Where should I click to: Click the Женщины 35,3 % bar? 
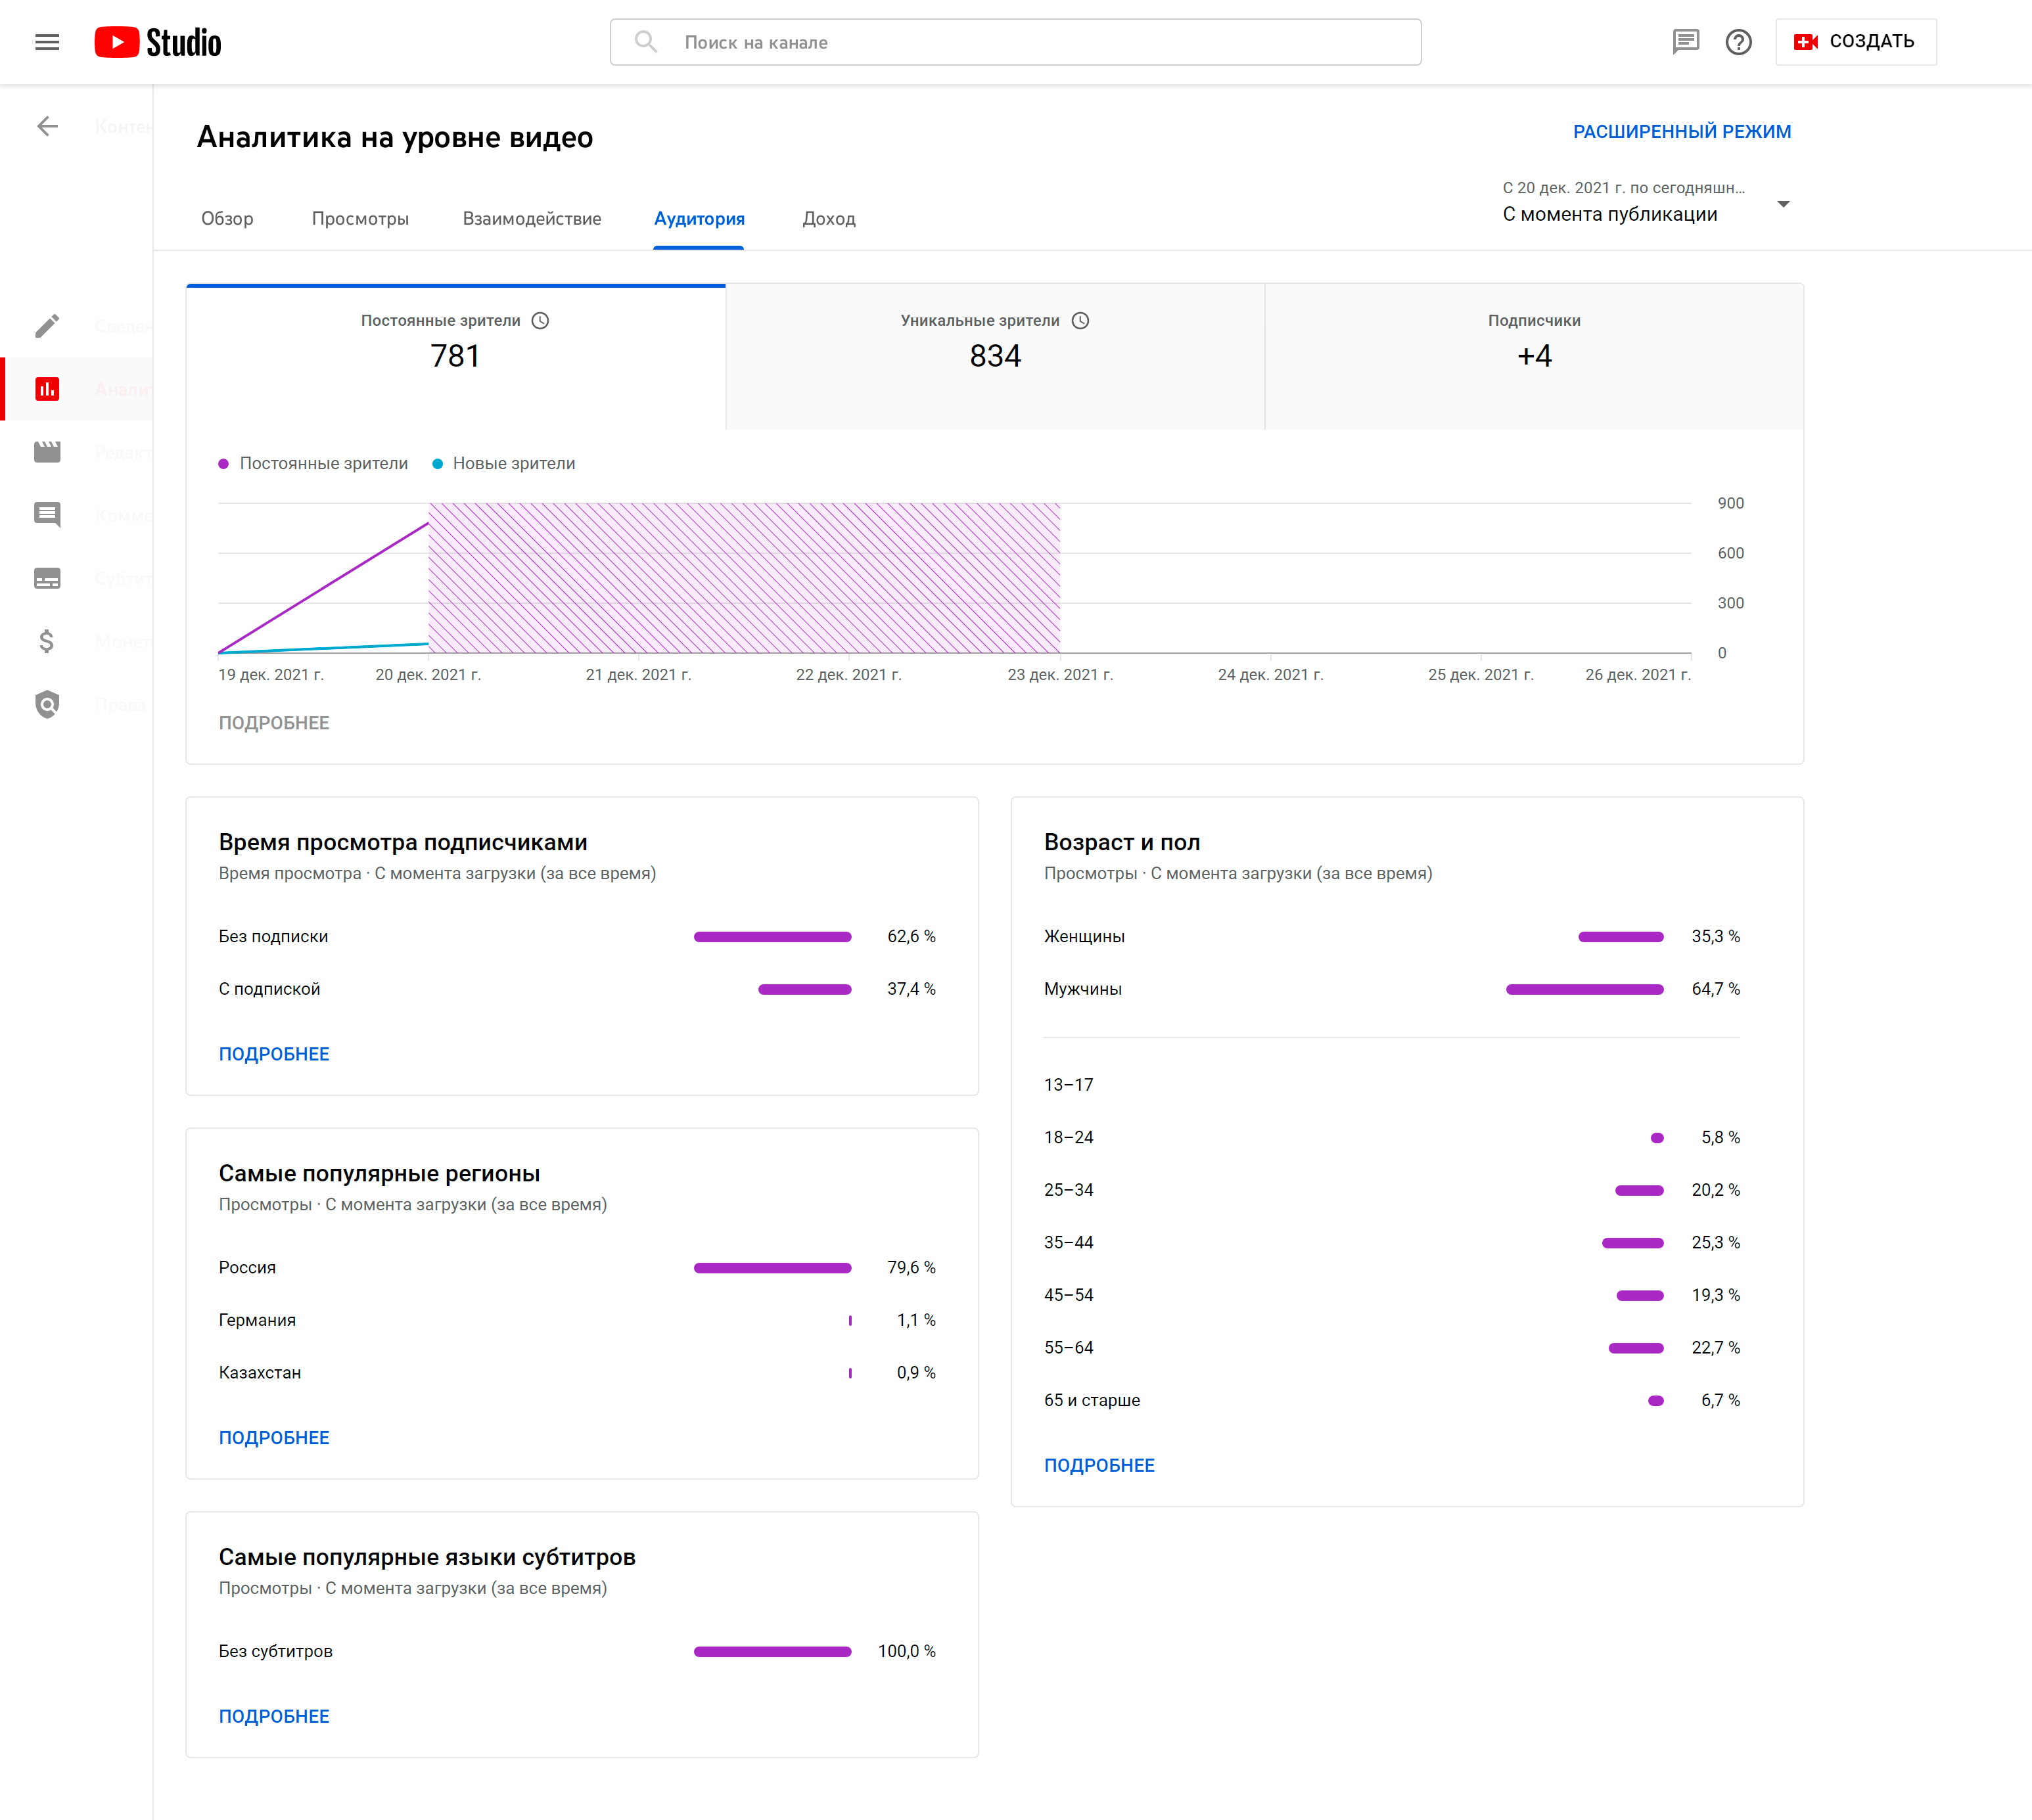1621,937
